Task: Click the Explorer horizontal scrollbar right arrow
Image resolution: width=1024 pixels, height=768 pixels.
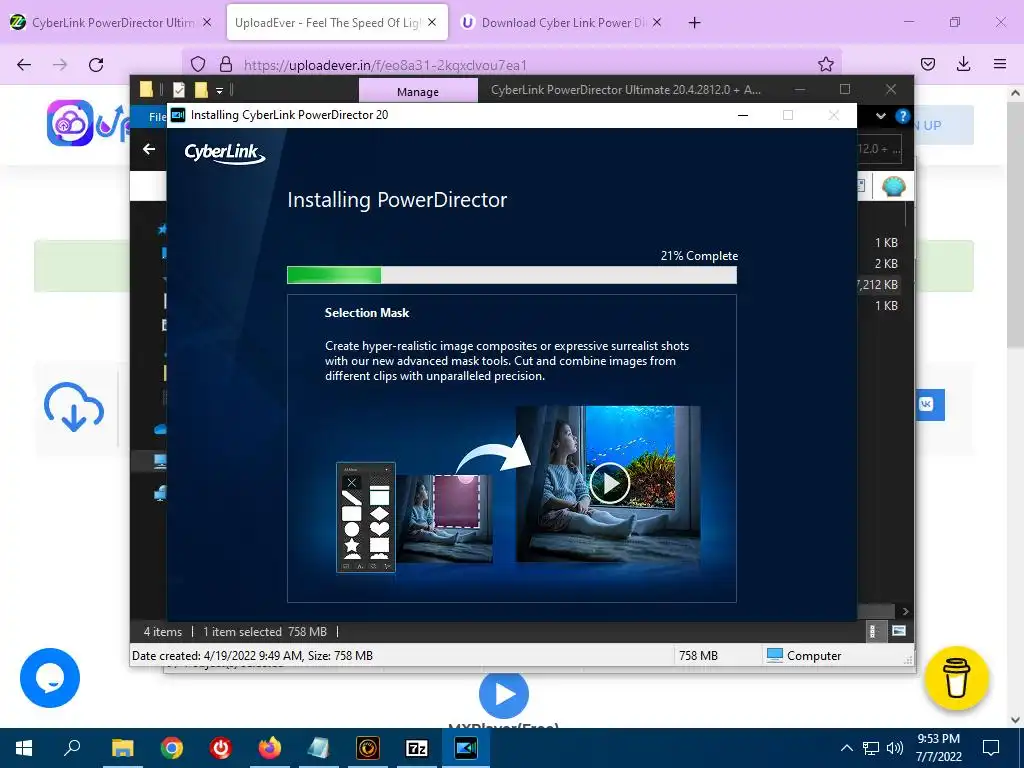Action: [x=905, y=611]
